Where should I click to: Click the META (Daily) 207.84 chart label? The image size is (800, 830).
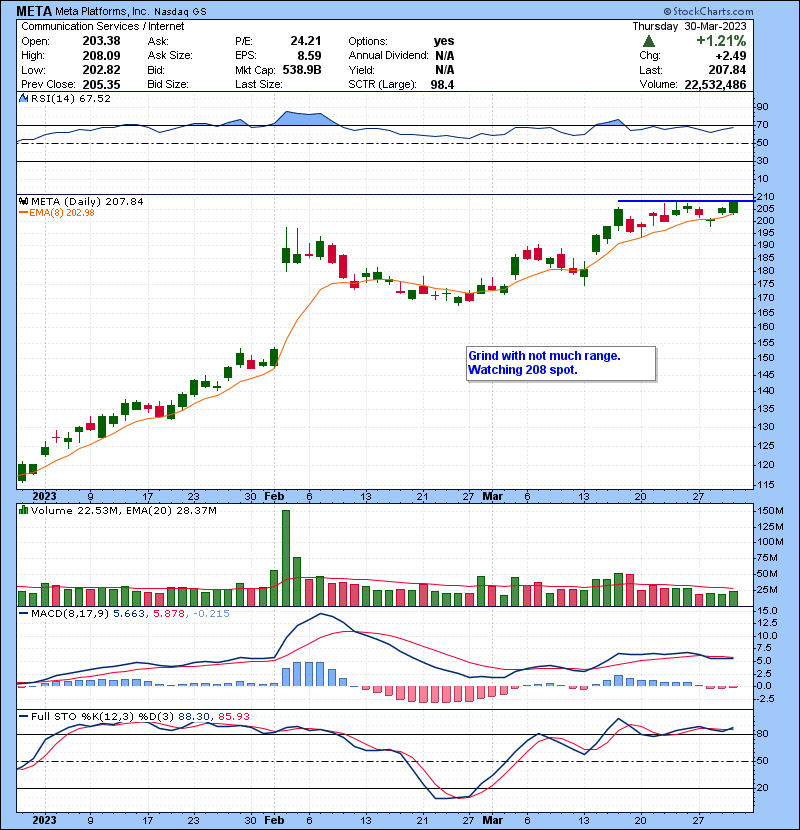pos(87,202)
